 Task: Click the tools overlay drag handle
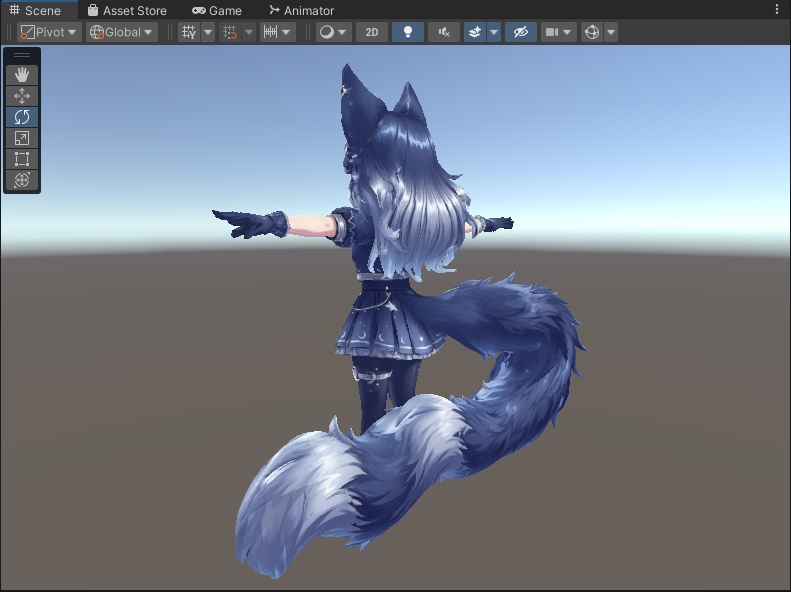pyautogui.click(x=22, y=55)
